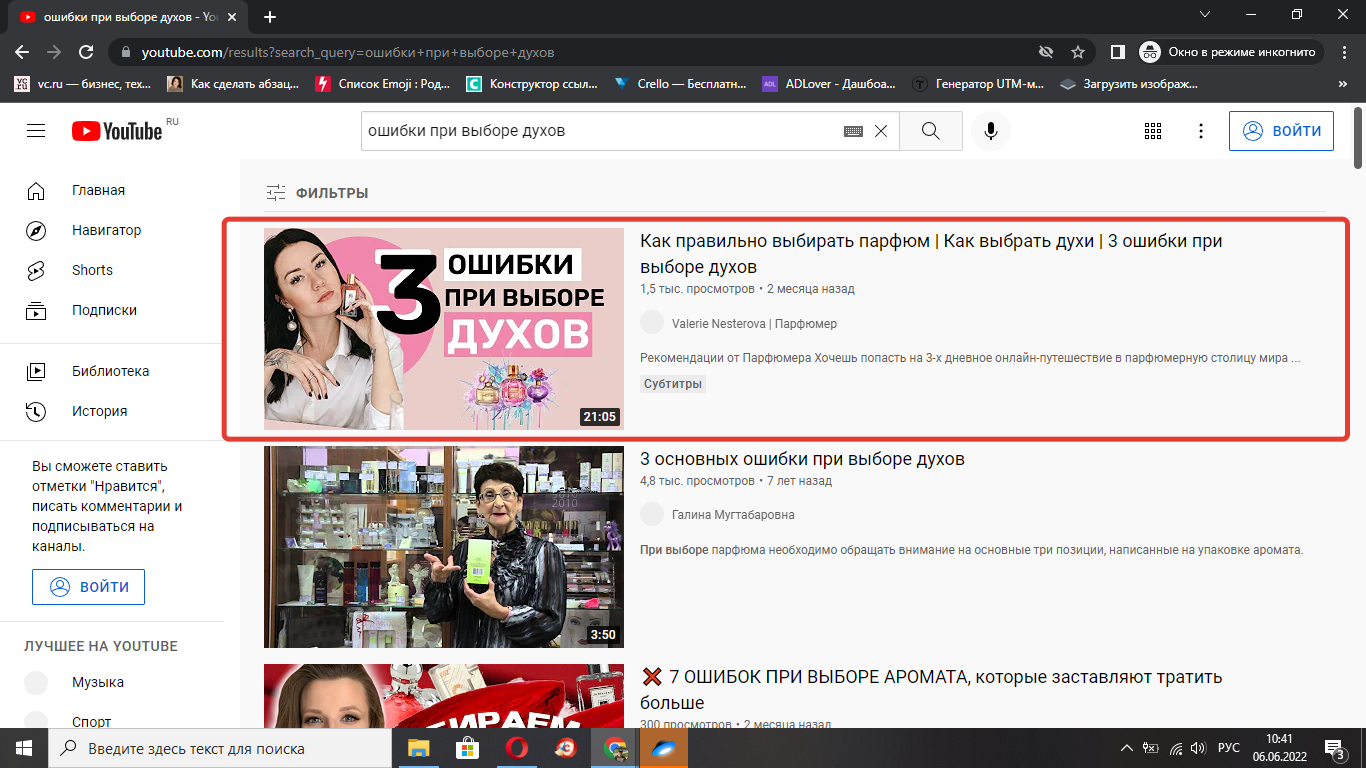This screenshot has height=768, width=1366.
Task: Open the Как сделать абзац bookmark
Action: [234, 84]
